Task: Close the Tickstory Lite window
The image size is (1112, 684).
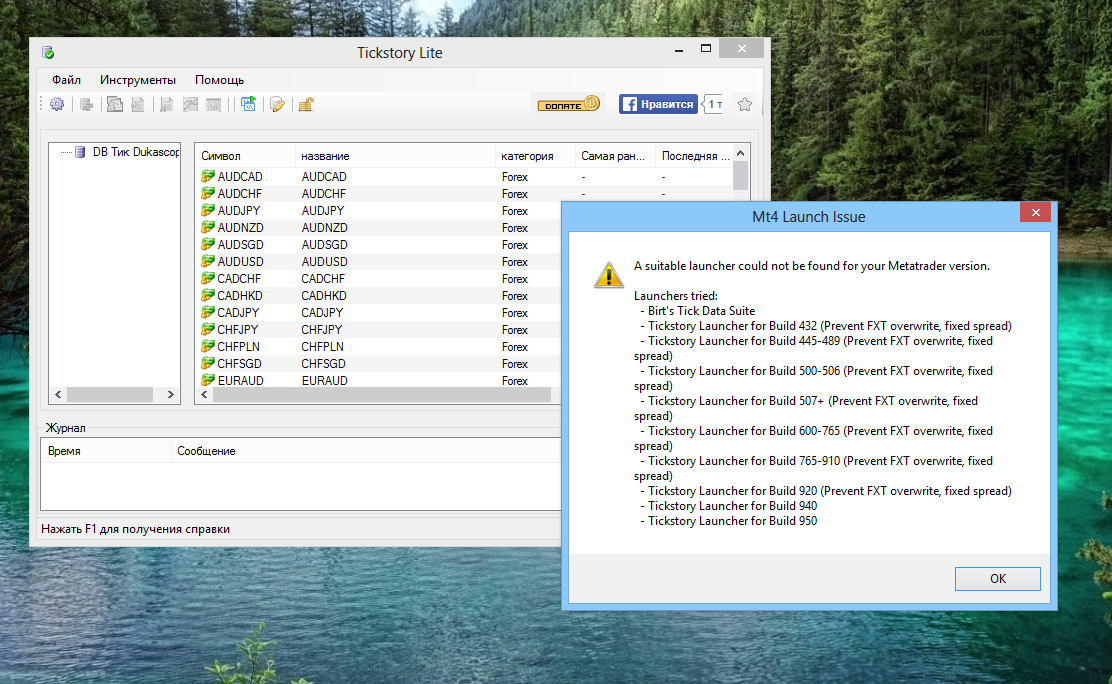Action: (x=741, y=48)
